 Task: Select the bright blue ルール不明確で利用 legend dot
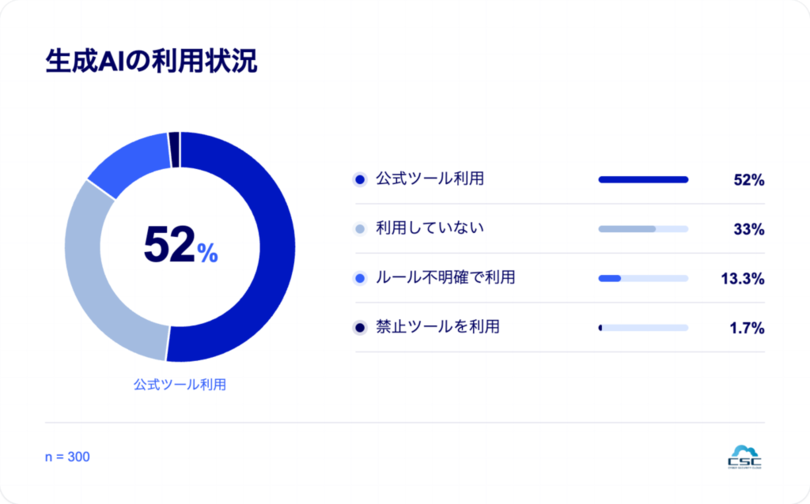[x=360, y=279]
